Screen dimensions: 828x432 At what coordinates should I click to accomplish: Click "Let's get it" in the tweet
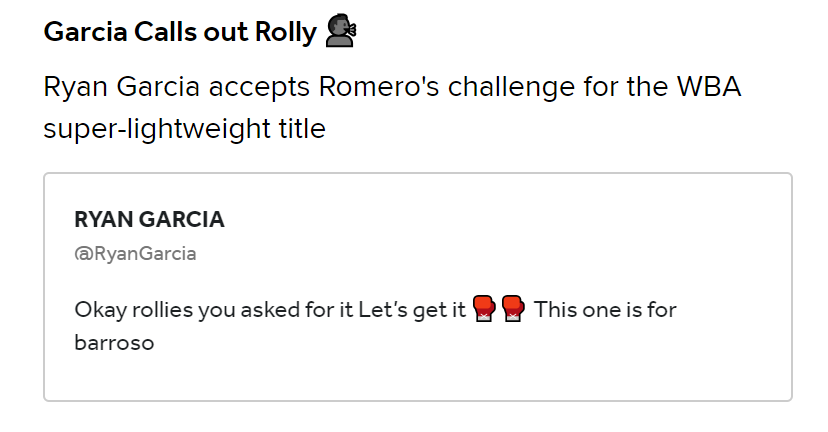[x=412, y=309]
